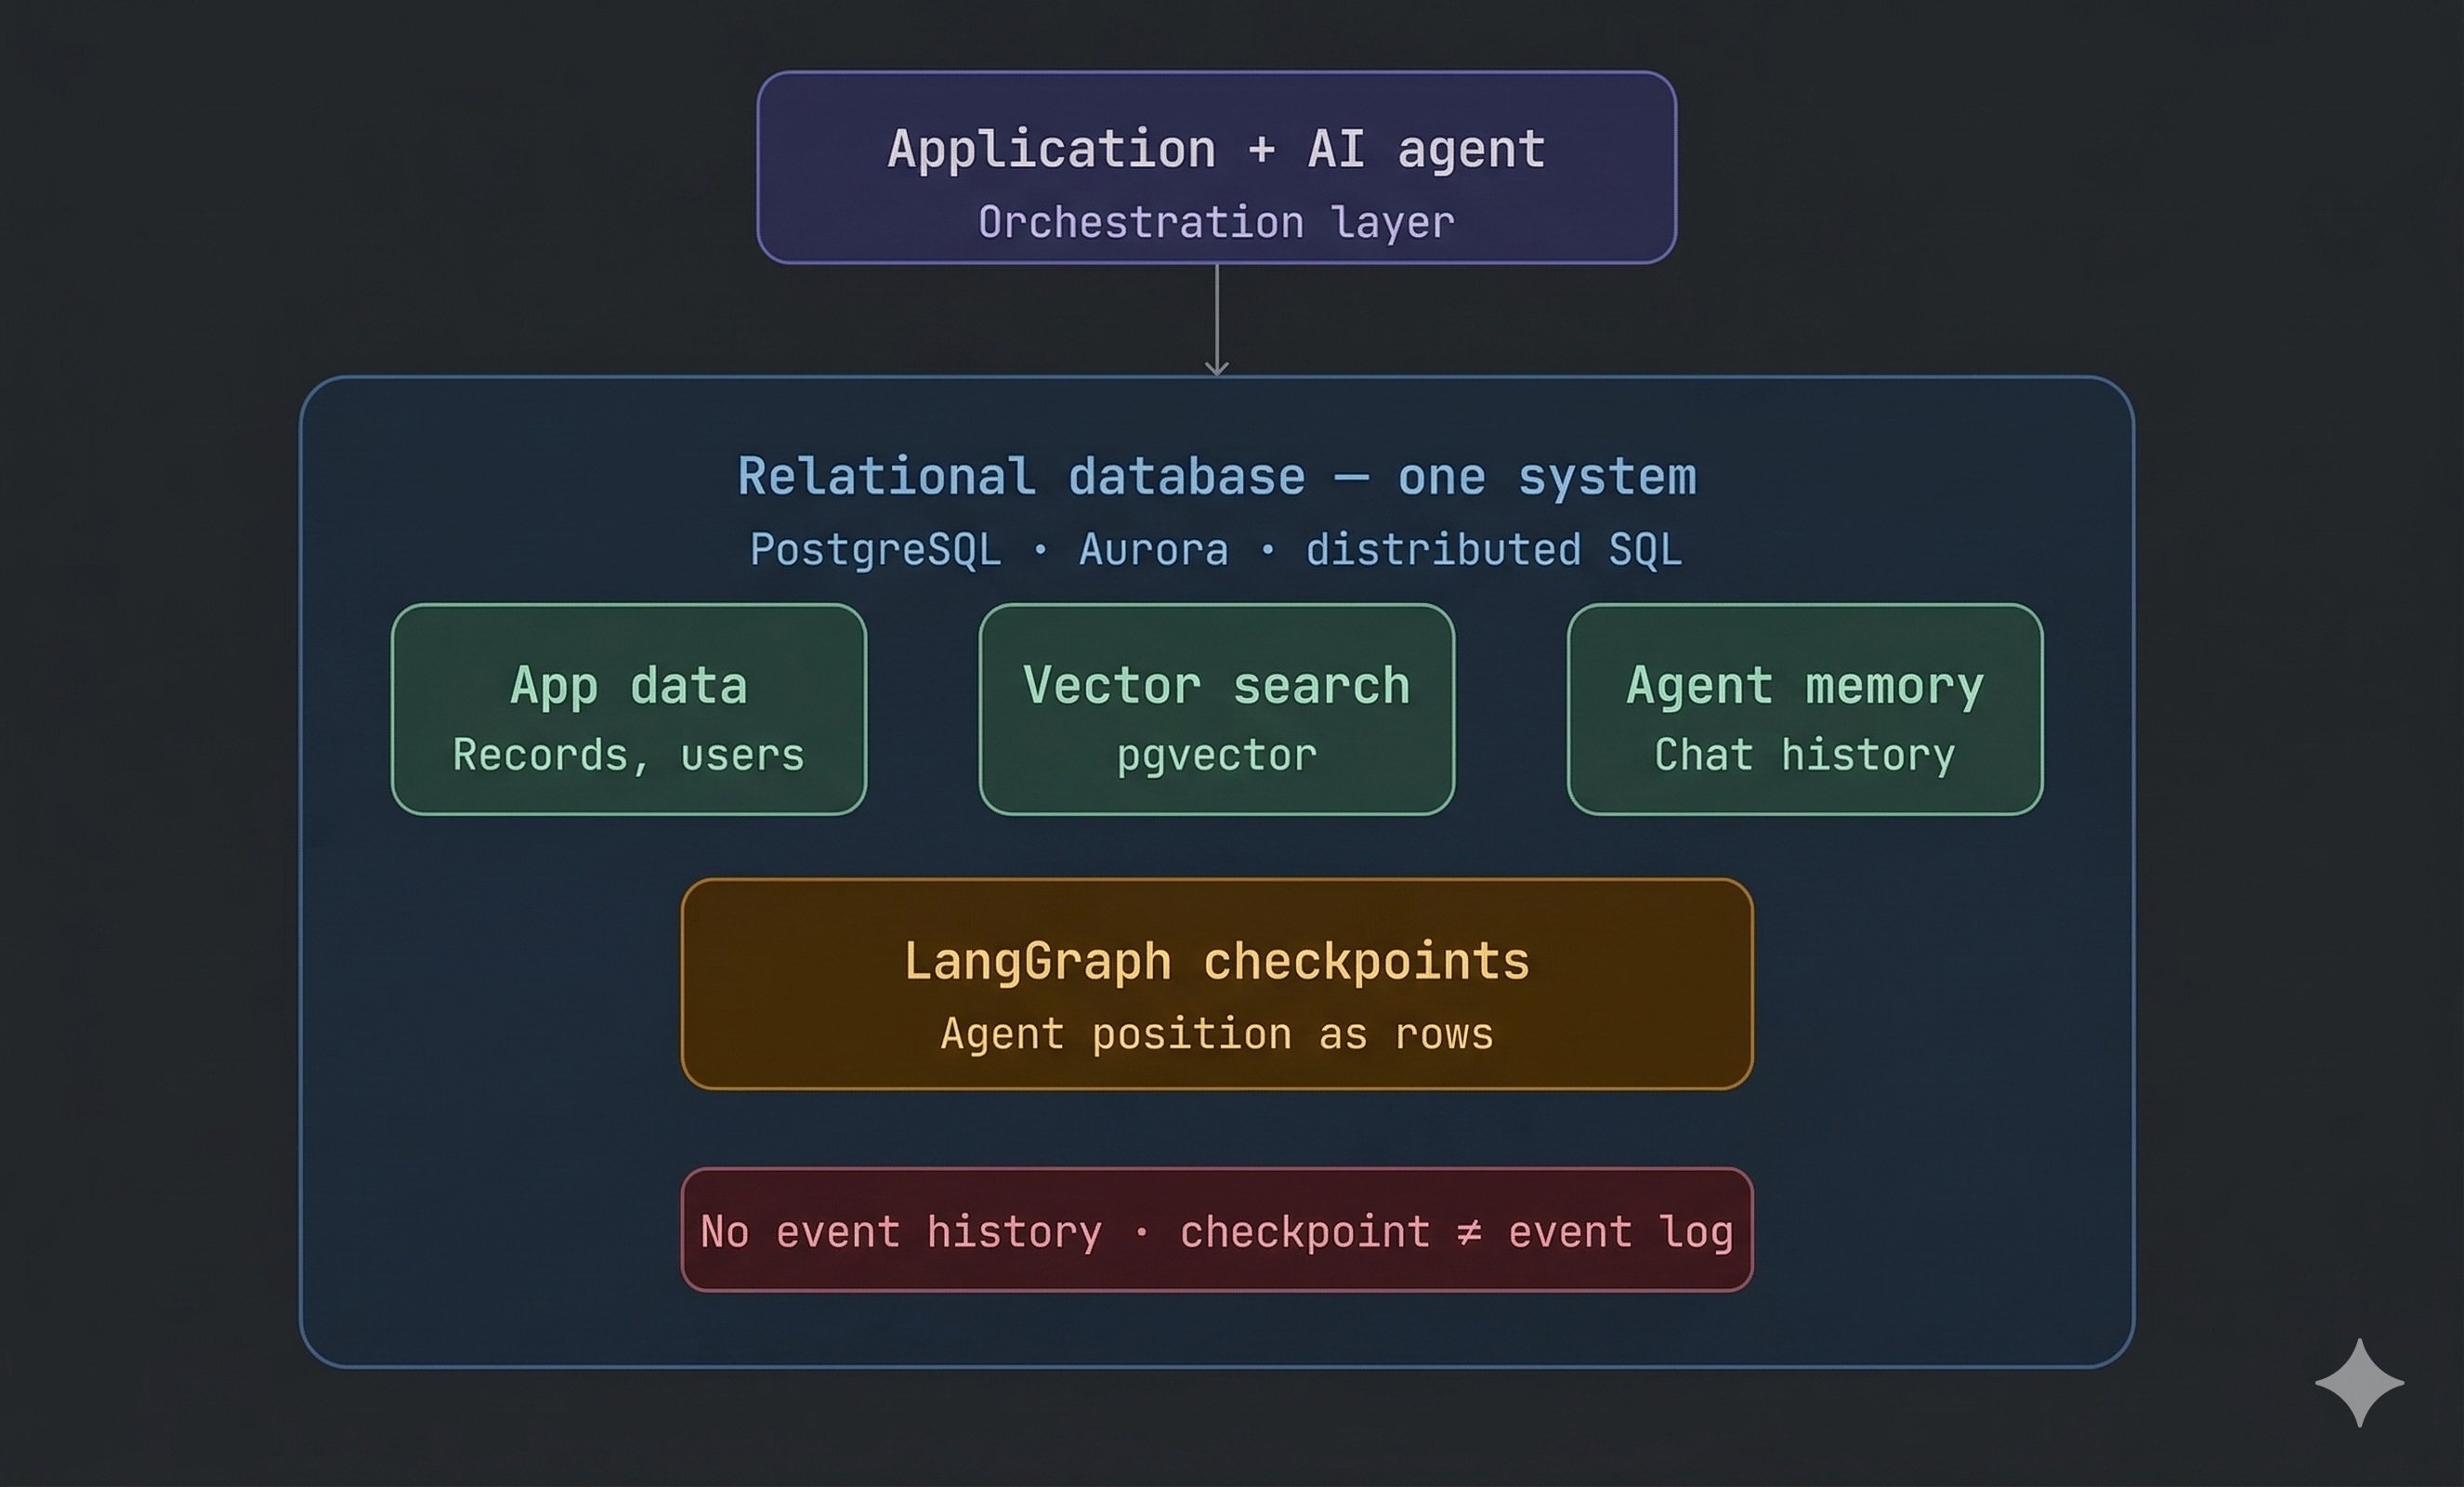Click the not-equal symbol in the red banner
The width and height of the screenshot is (2464, 1487).
coord(1468,1232)
